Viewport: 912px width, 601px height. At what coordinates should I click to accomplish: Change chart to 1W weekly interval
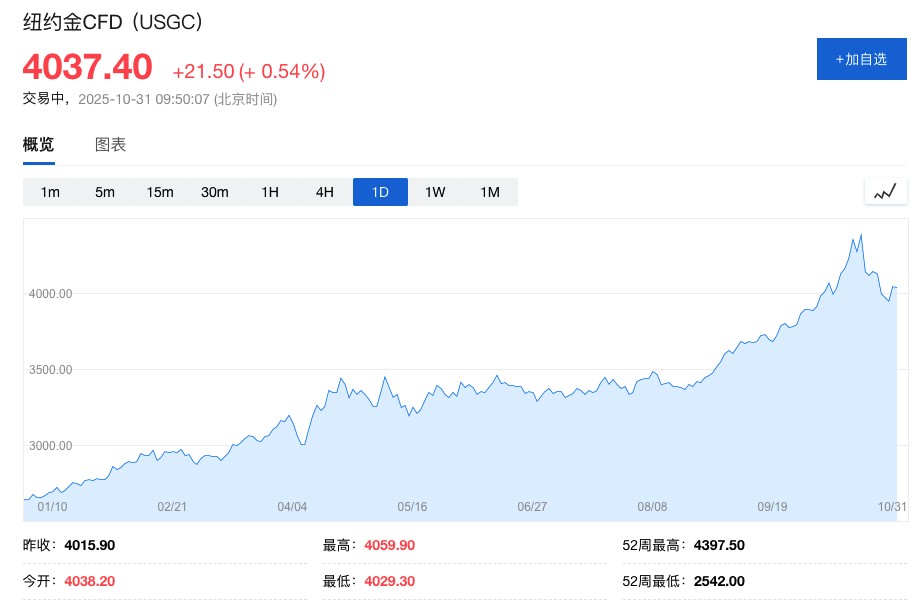pos(435,192)
